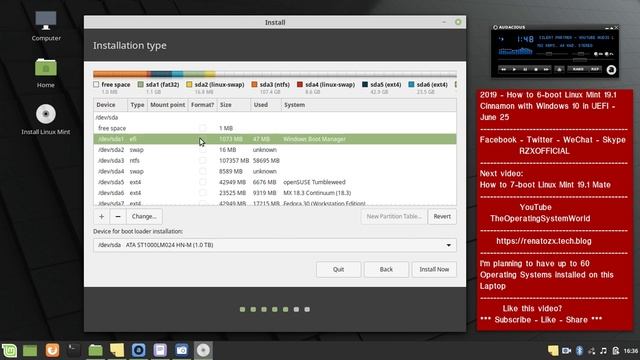The image size is (640, 360).
Task: Click the sda5 (ext4) dark blue legend swatch
Action: 365,84
